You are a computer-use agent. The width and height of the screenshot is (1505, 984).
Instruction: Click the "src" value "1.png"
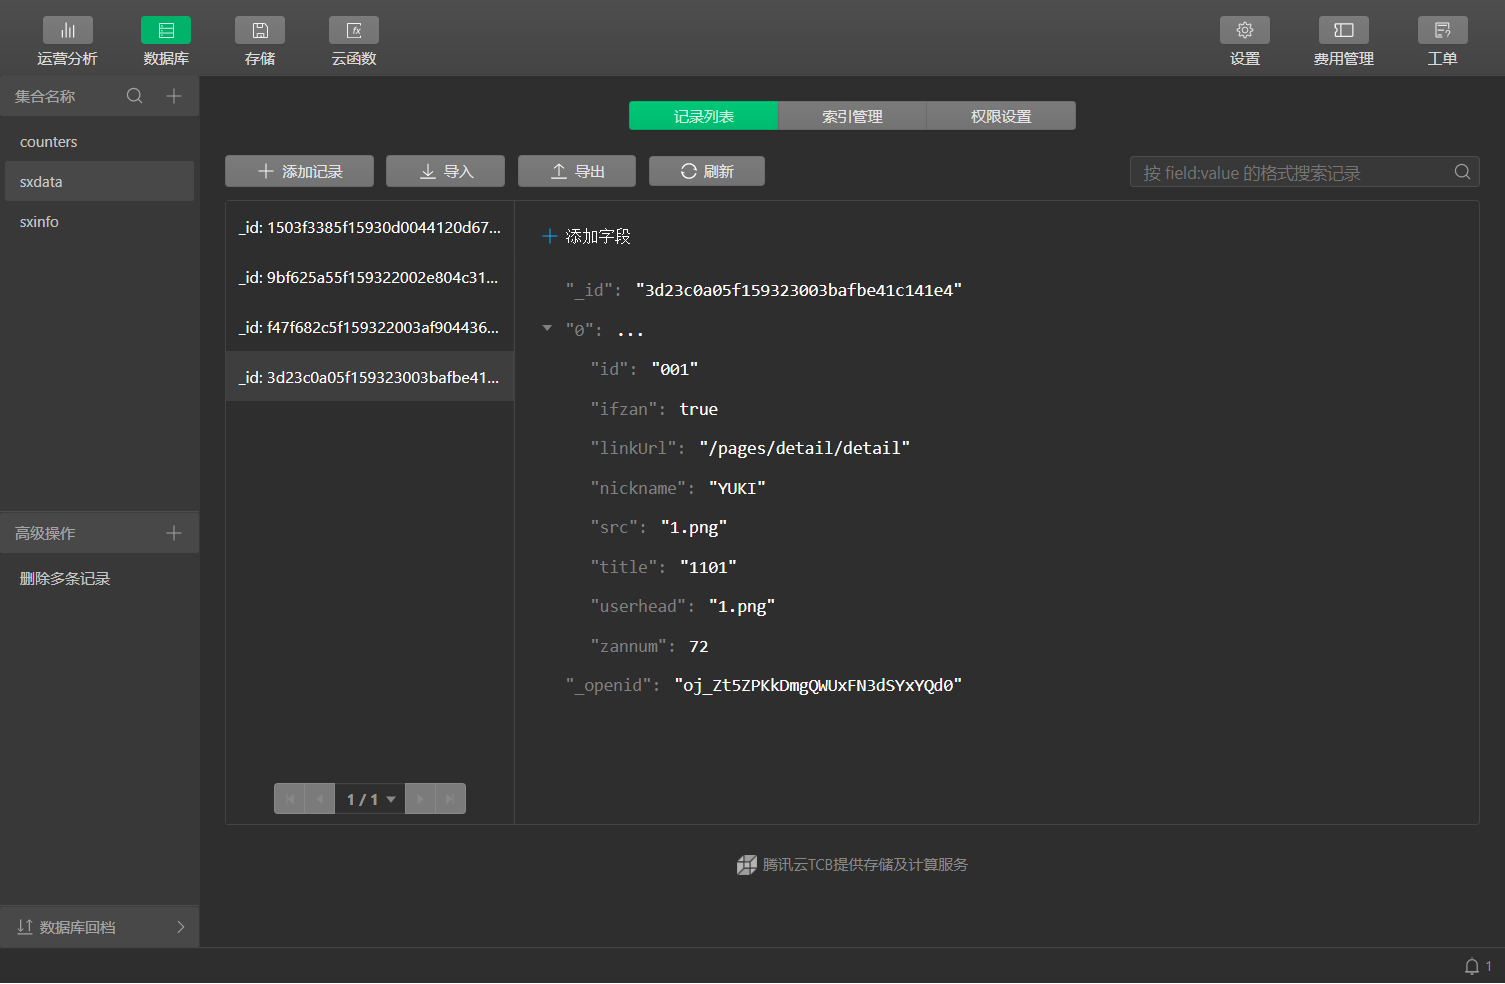click(694, 527)
